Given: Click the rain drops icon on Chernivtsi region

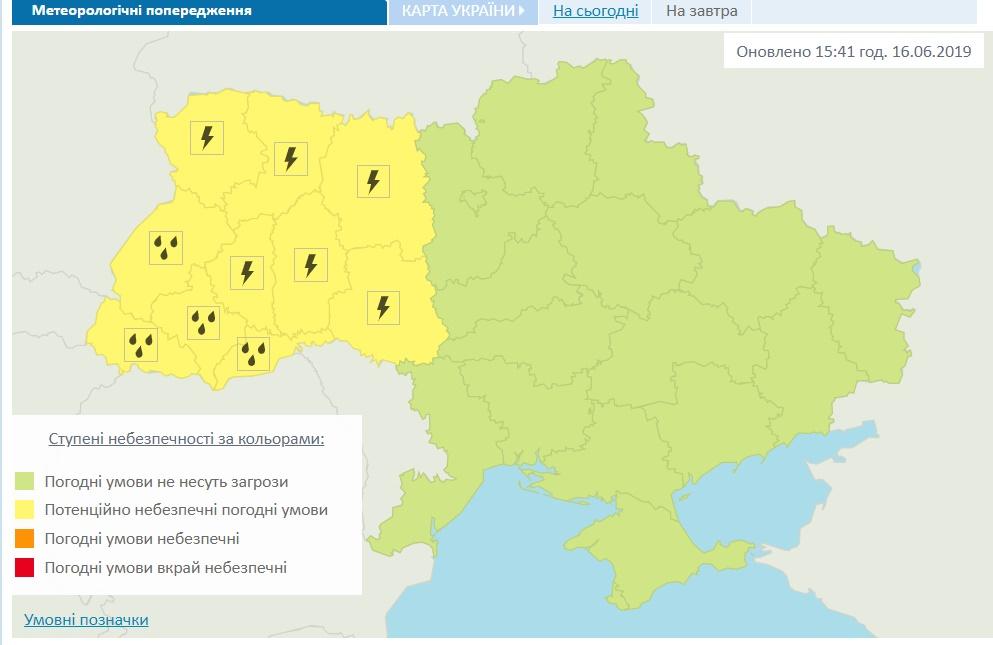Looking at the screenshot, I should point(254,353).
